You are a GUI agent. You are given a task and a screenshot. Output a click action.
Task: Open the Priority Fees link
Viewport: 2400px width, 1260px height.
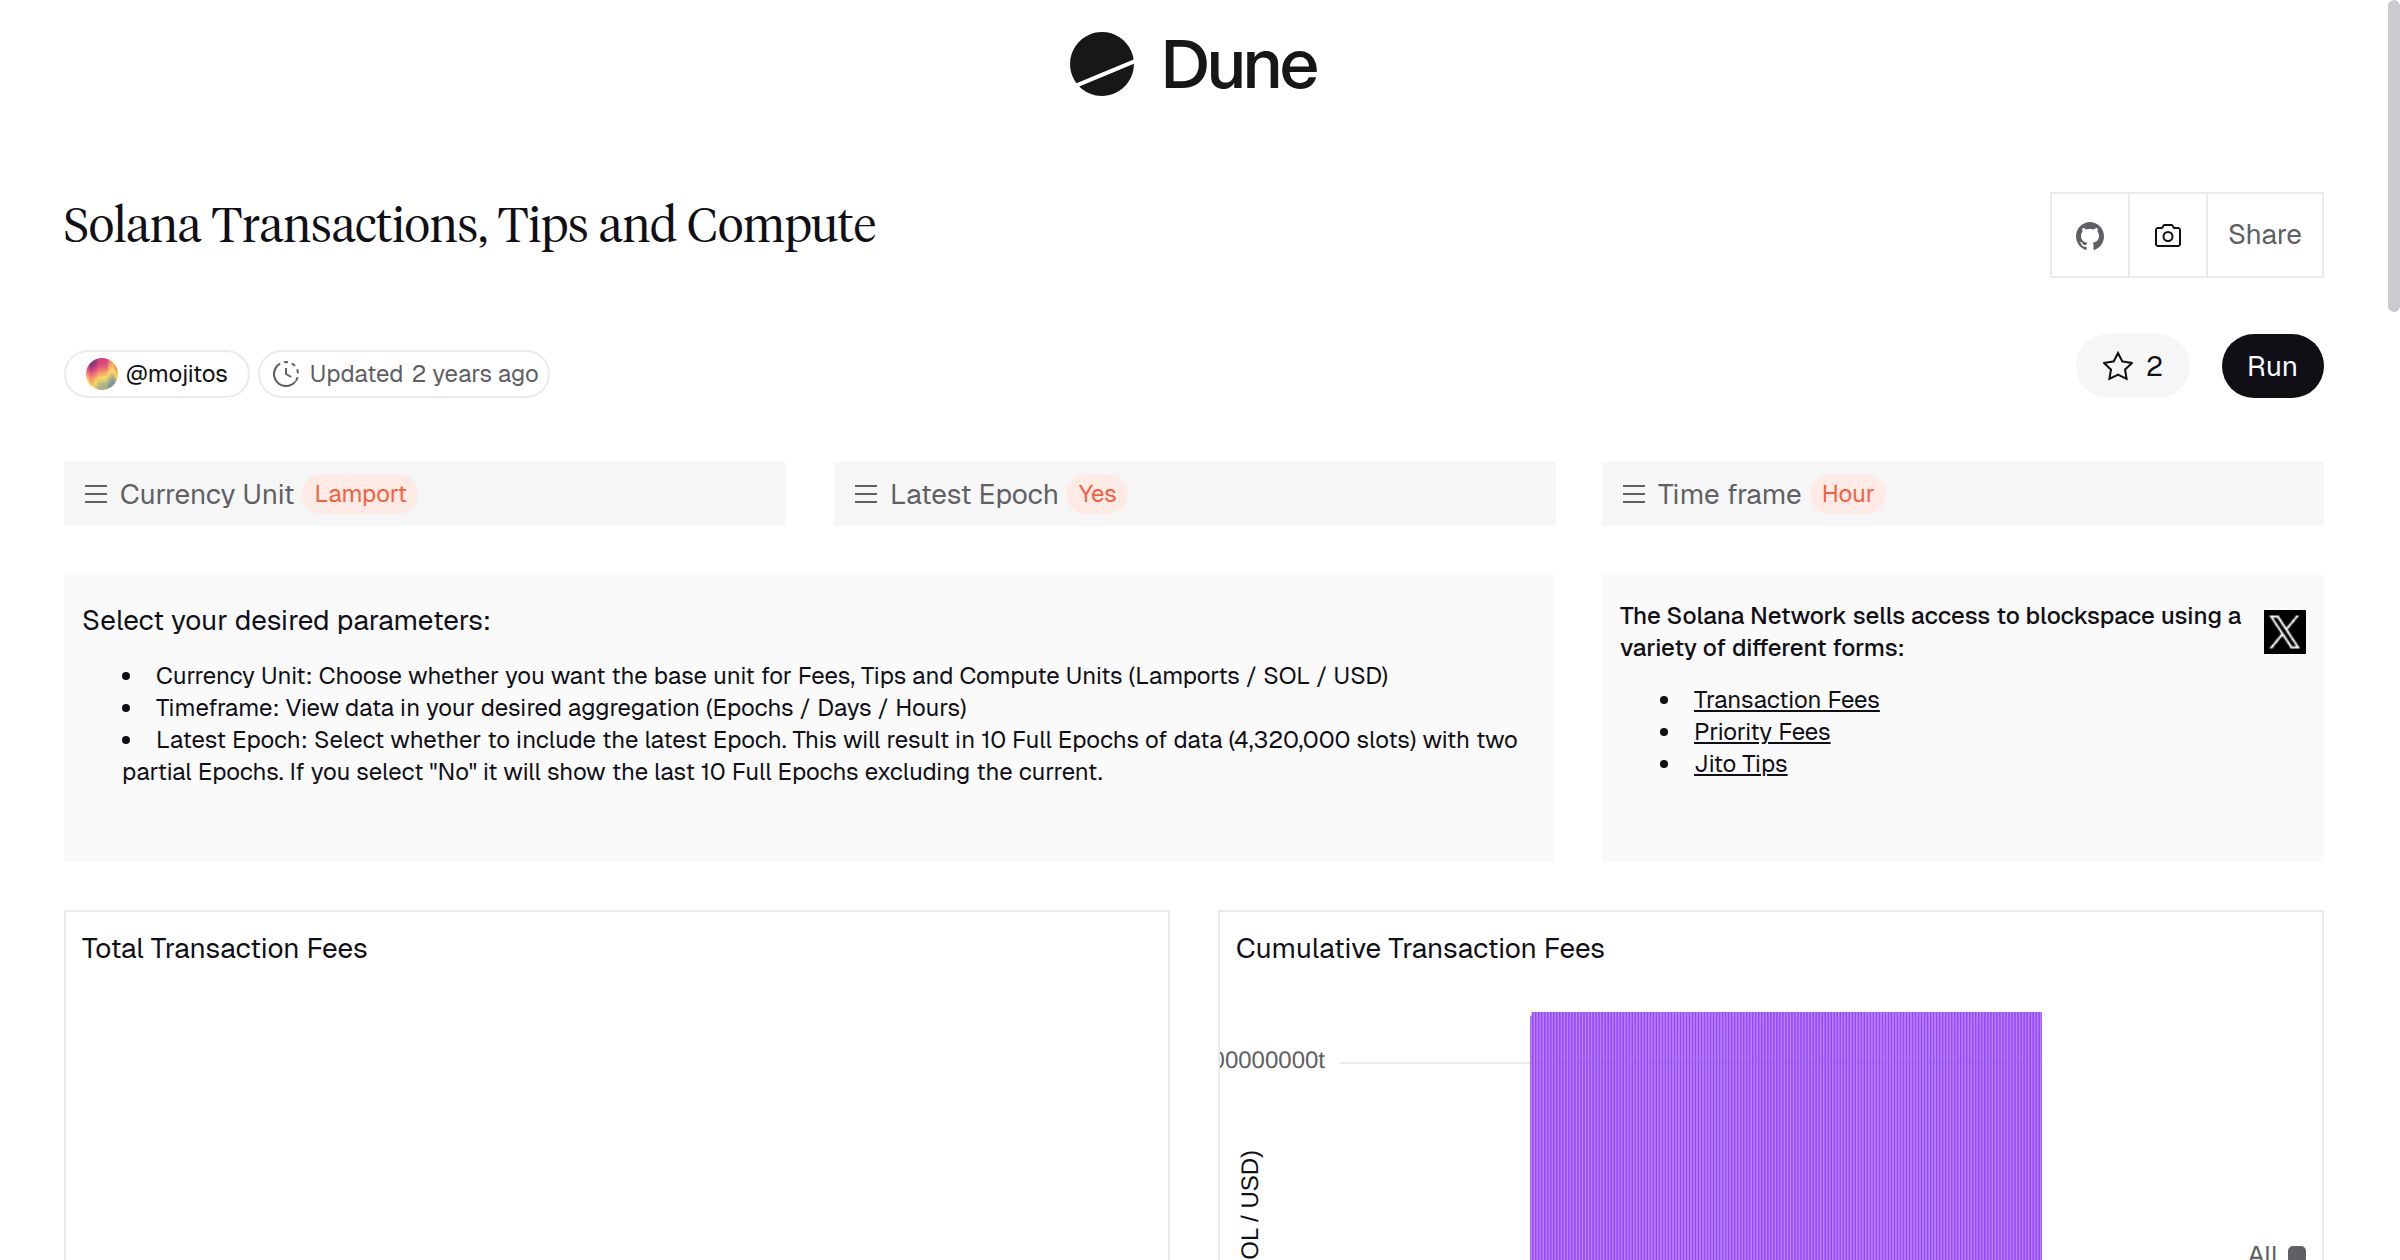click(x=1762, y=731)
